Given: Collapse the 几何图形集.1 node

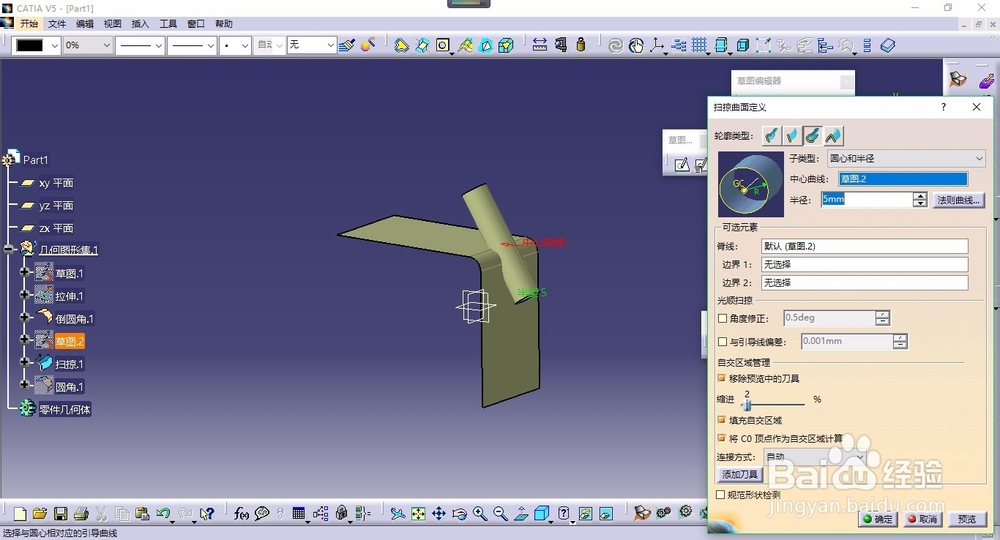Looking at the screenshot, I should pos(8,249).
